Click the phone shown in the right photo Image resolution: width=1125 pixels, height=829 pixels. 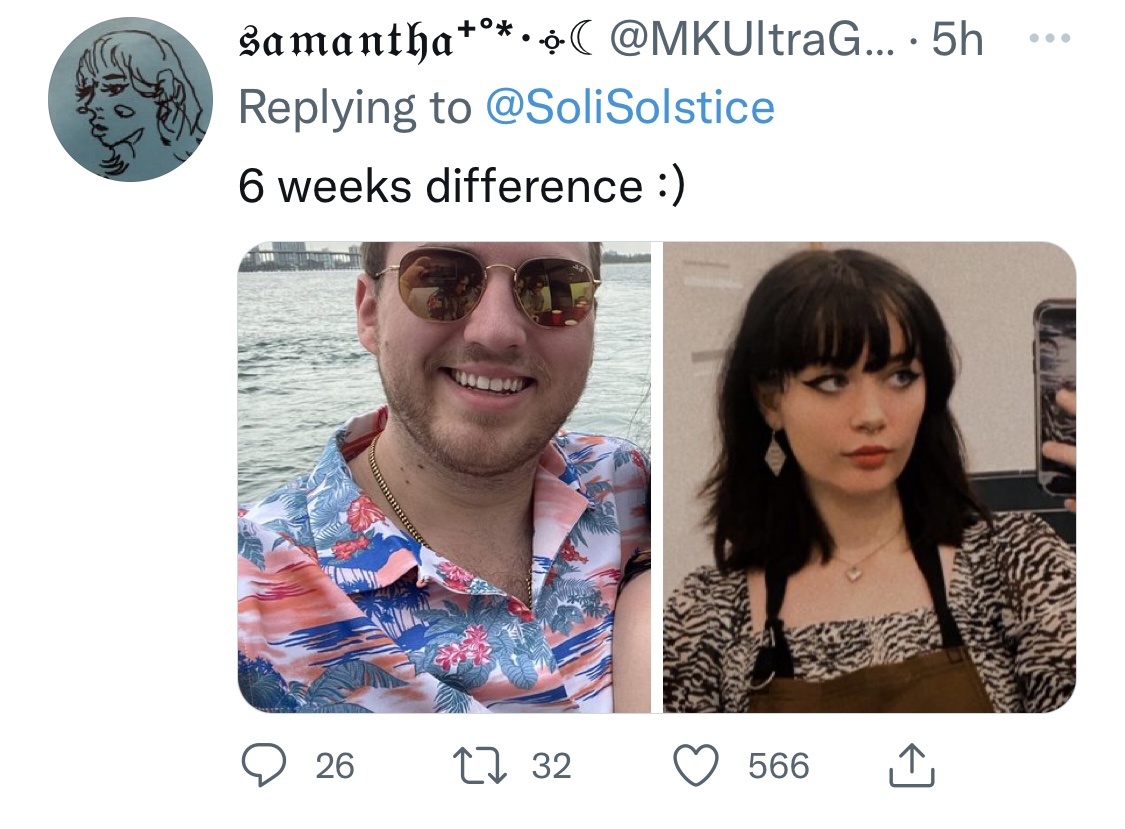1053,400
